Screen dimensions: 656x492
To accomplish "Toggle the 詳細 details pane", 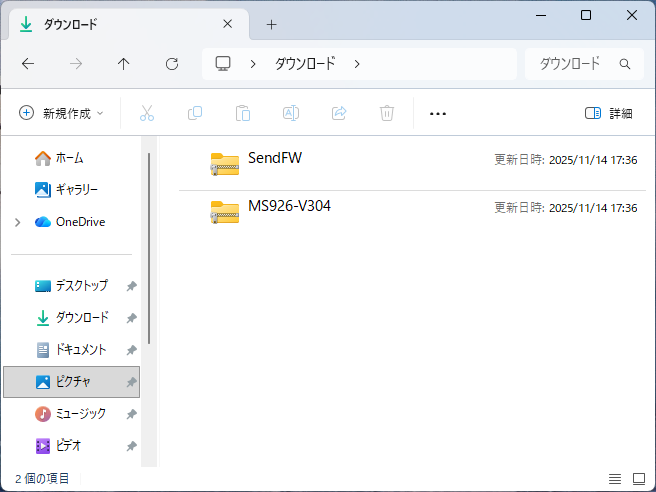I will pos(609,113).
